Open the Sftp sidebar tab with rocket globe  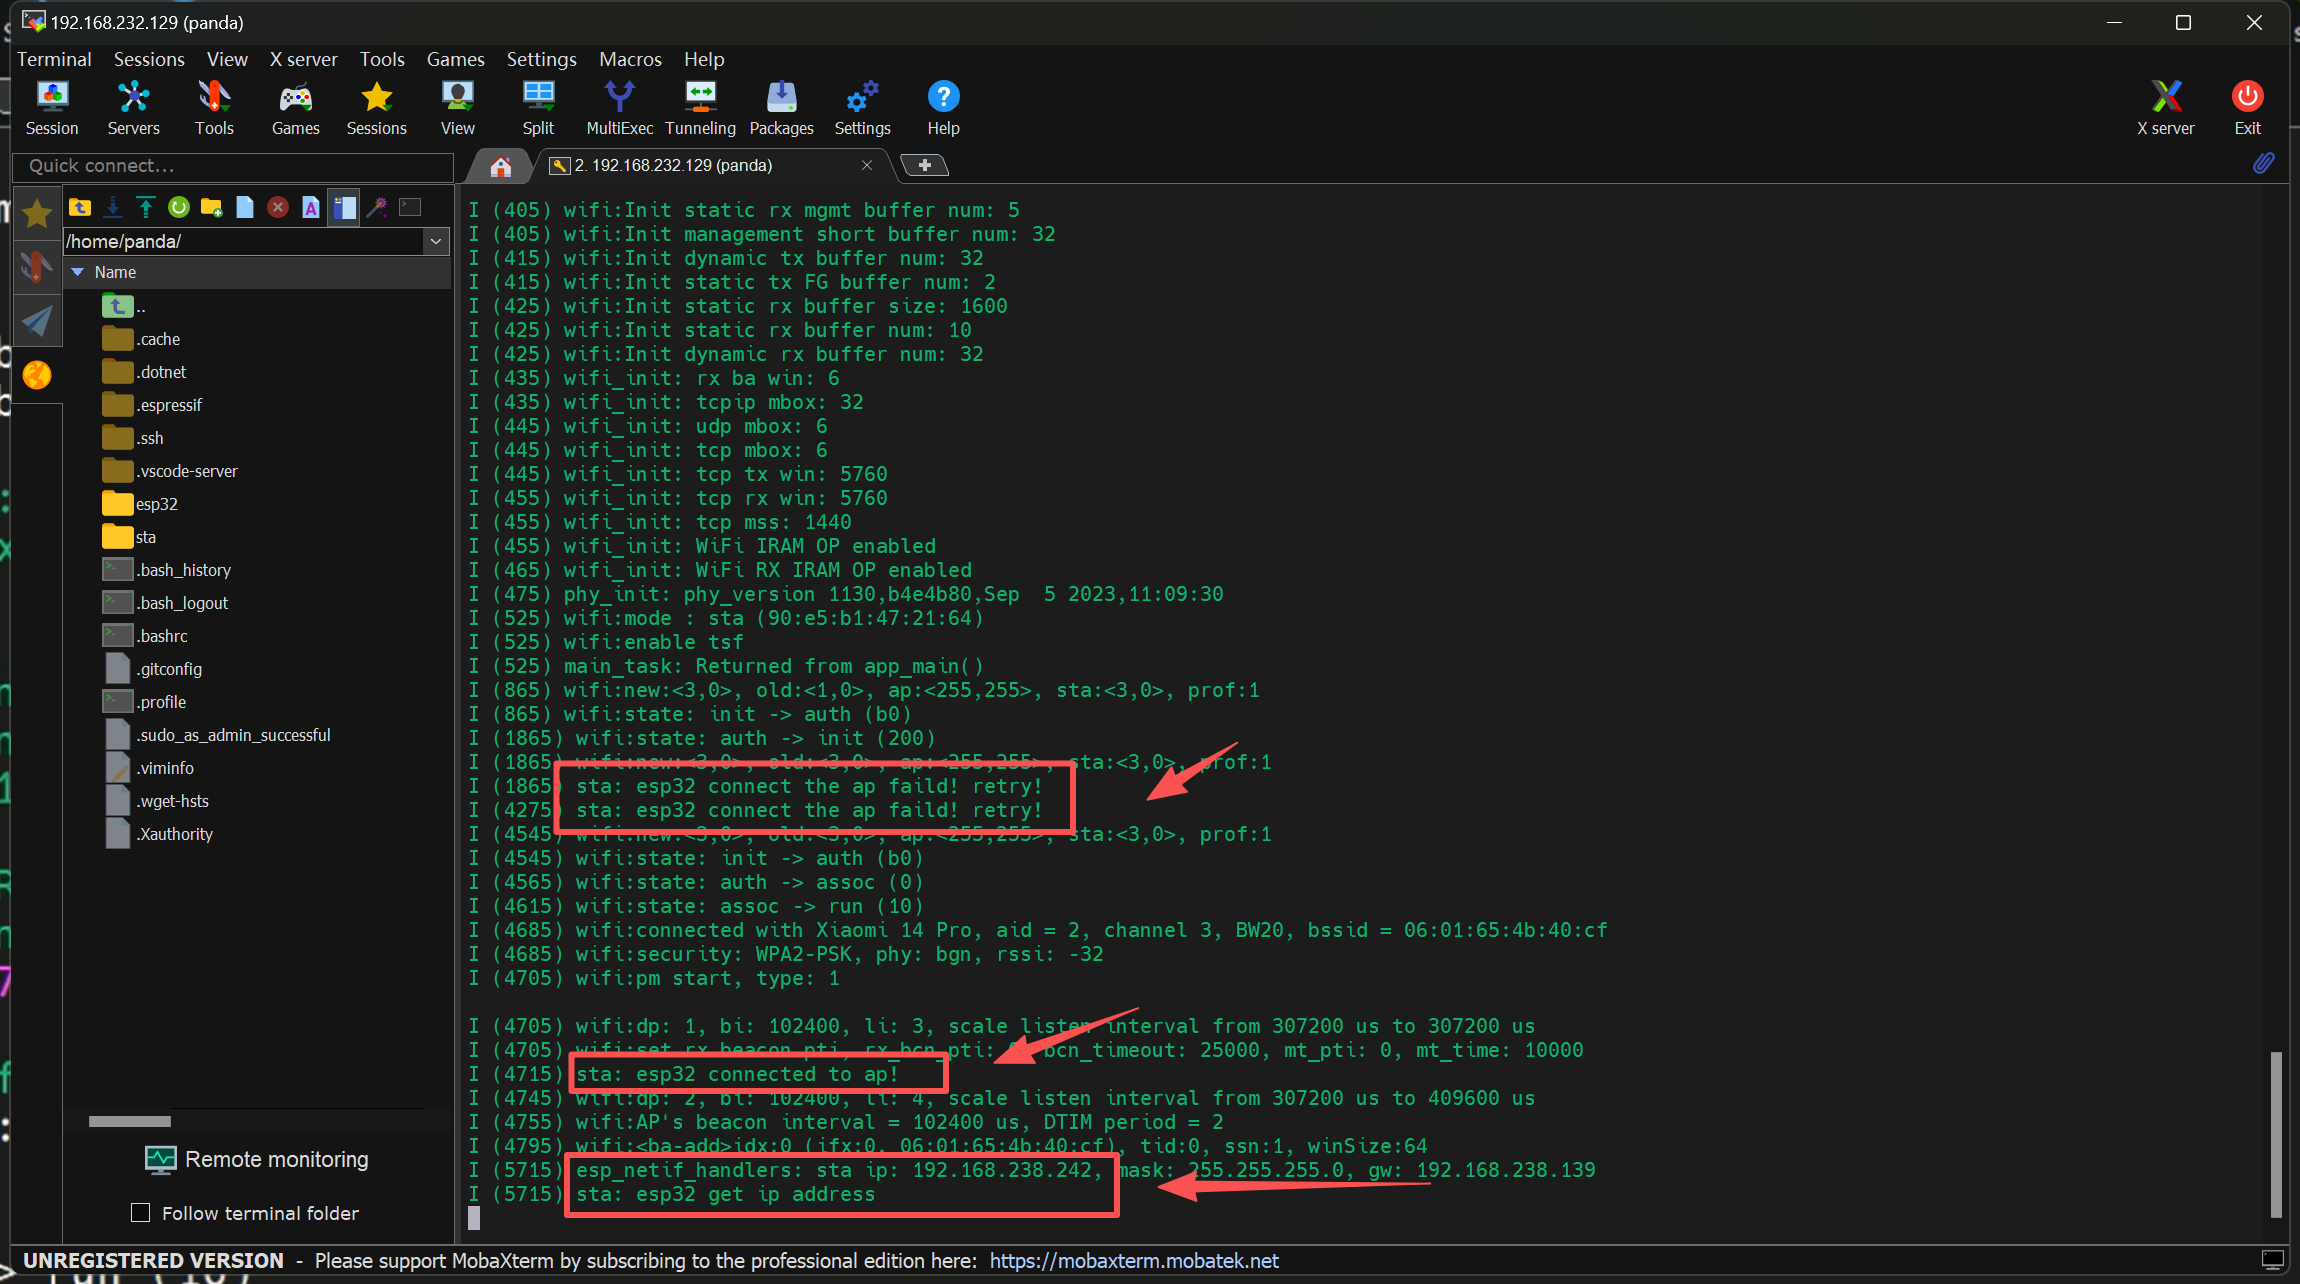pyautogui.click(x=37, y=375)
